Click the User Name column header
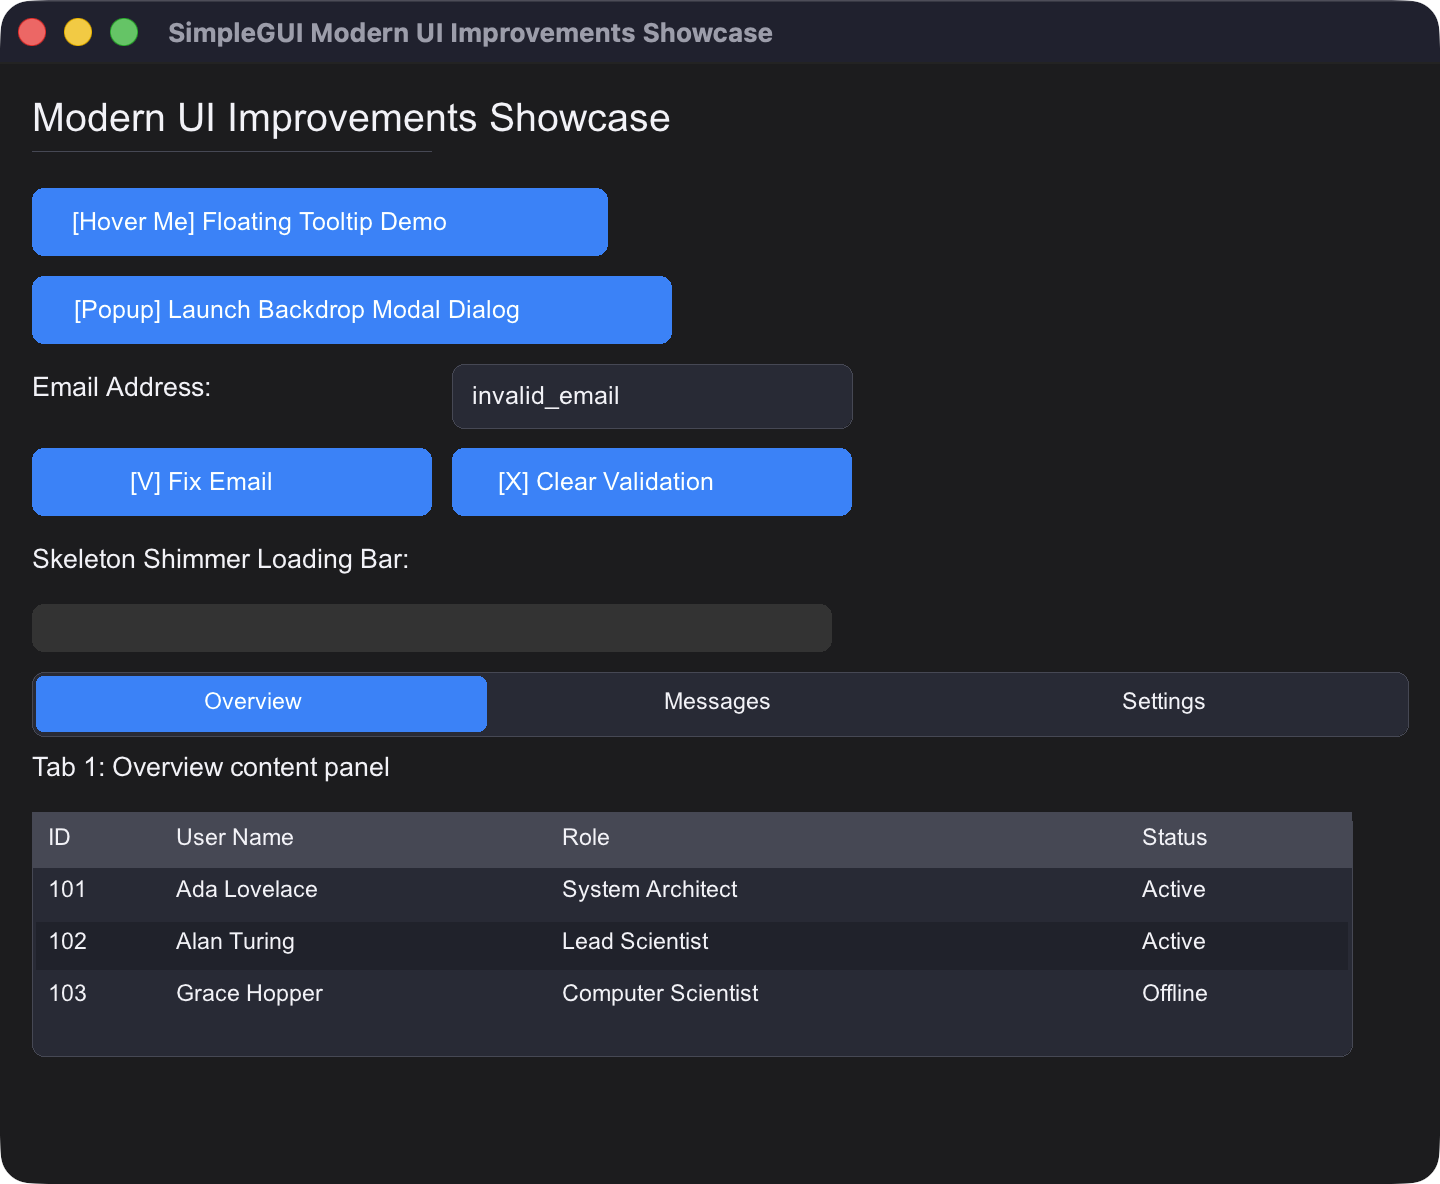Viewport: 1440px width, 1184px height. click(235, 838)
